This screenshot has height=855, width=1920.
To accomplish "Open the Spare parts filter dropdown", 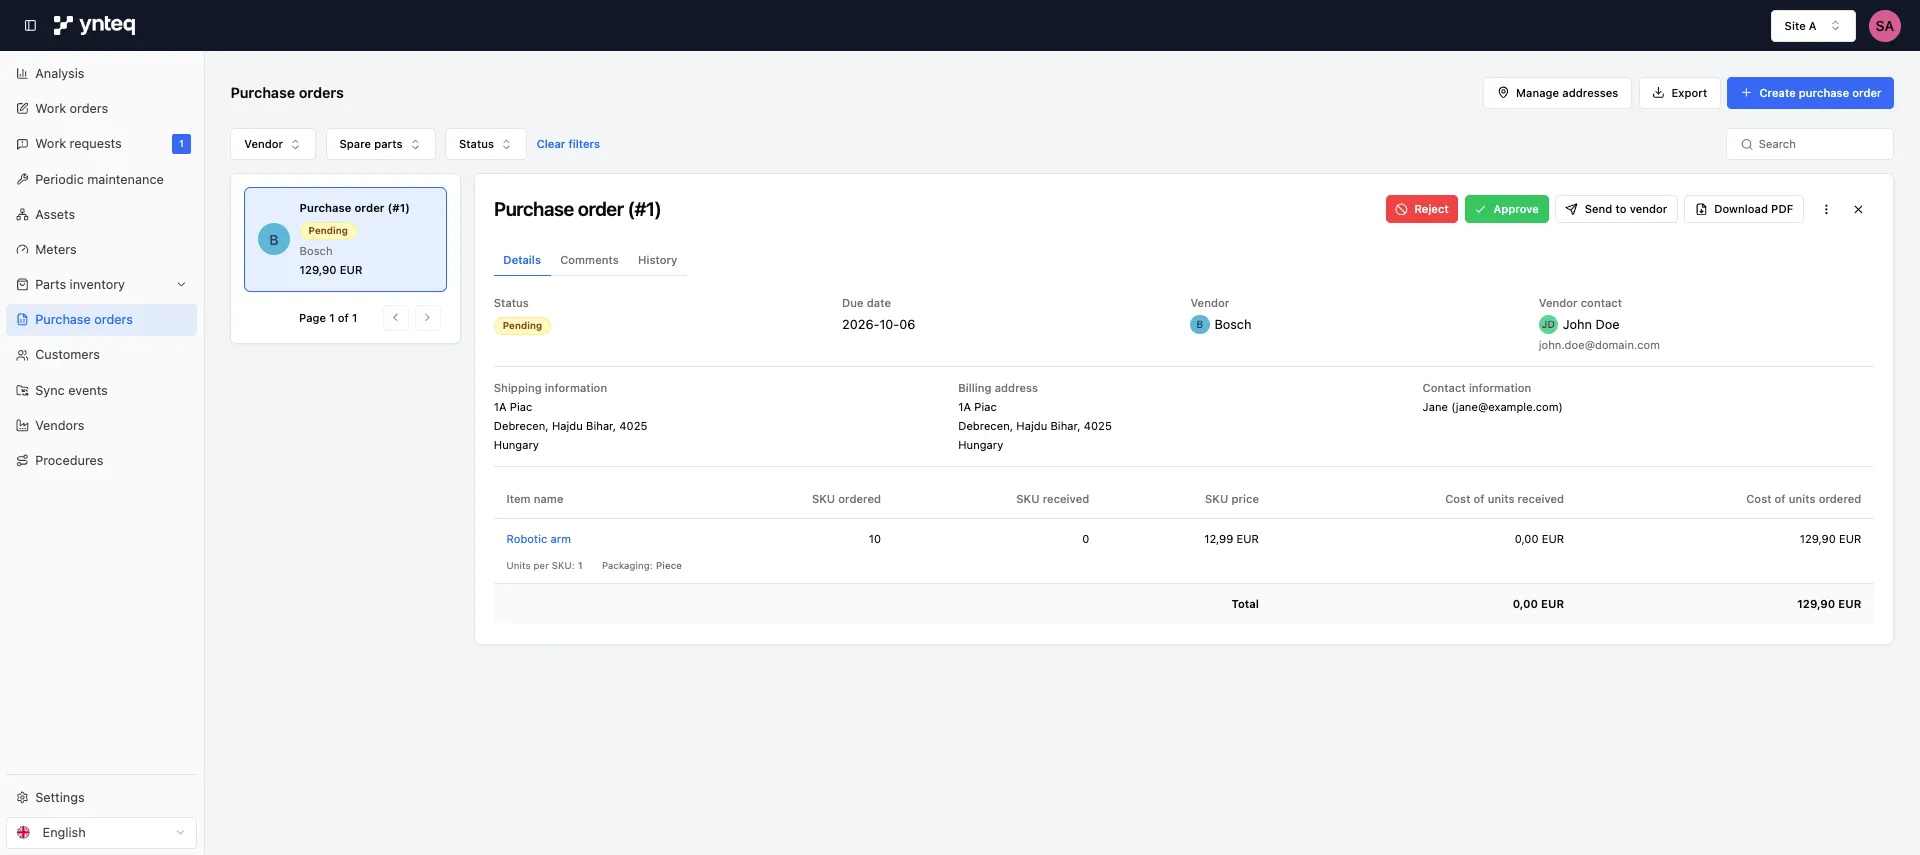I will click(x=380, y=144).
